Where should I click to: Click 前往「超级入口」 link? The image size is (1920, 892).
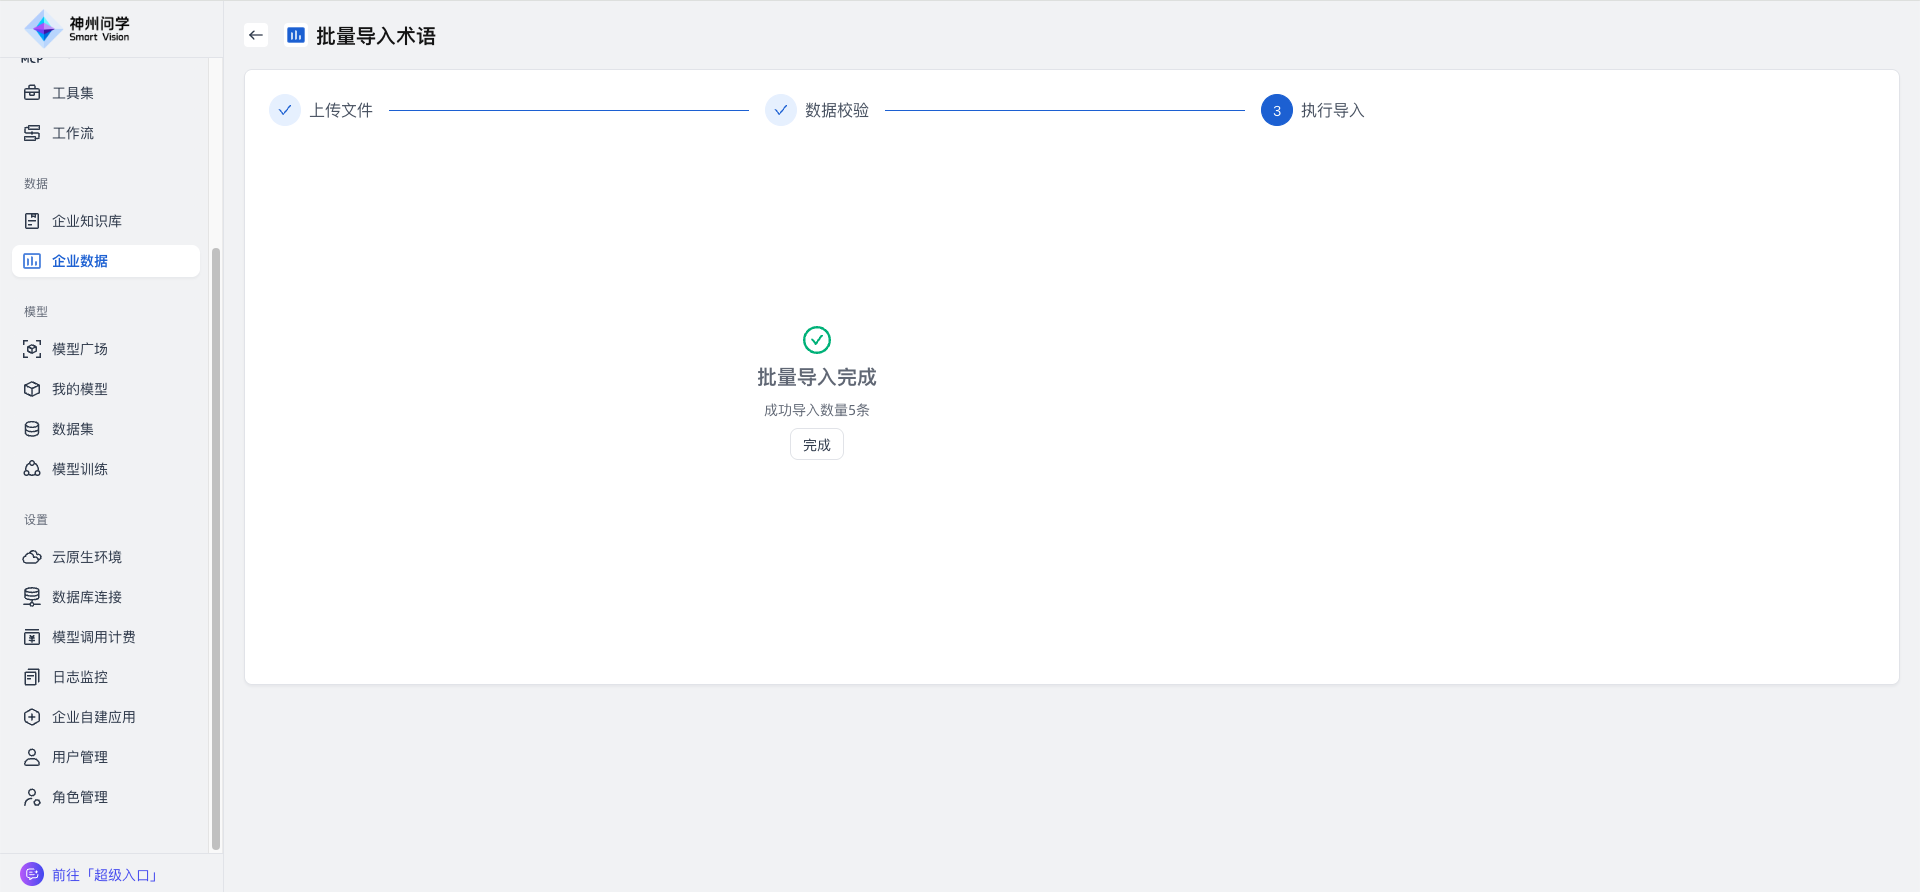point(105,875)
